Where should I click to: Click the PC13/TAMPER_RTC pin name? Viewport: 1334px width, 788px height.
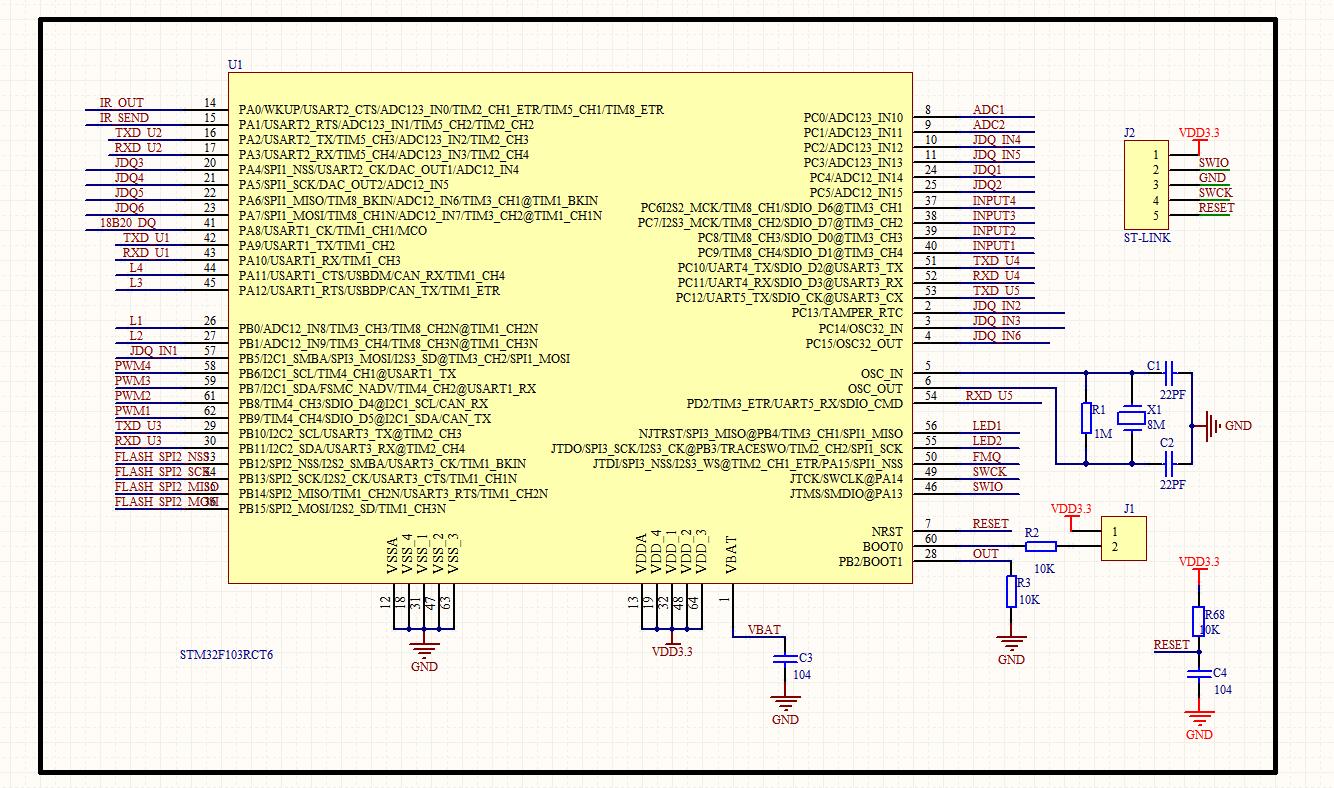click(x=847, y=313)
